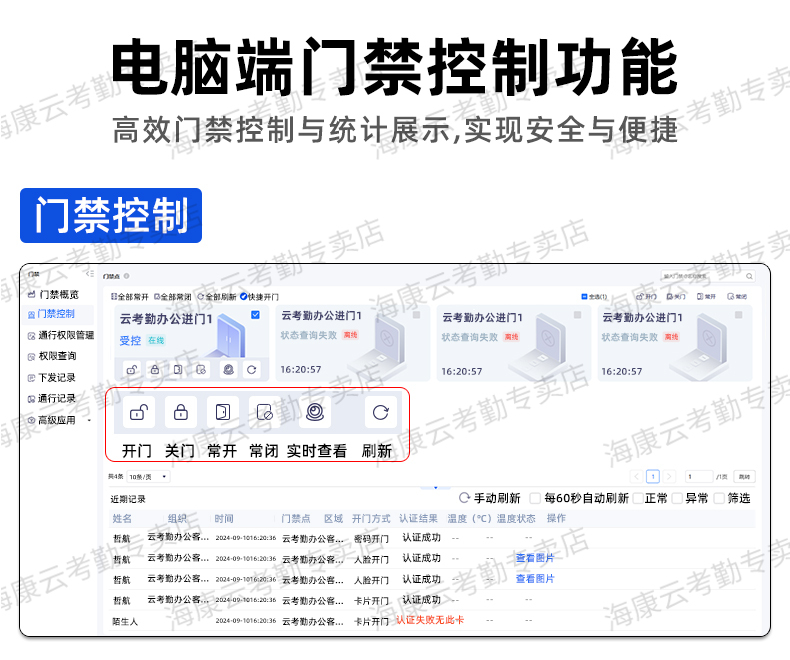Image resolution: width=790 pixels, height=660 pixels.
Task: Open 通行权限管理 in the sidebar
Action: pos(60,335)
